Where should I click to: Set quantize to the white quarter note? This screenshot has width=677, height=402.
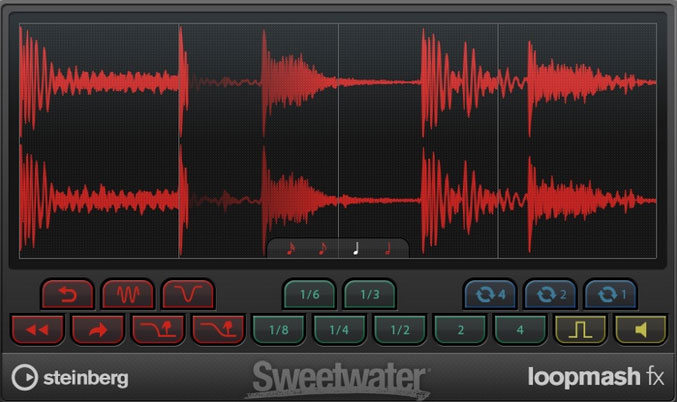(356, 249)
